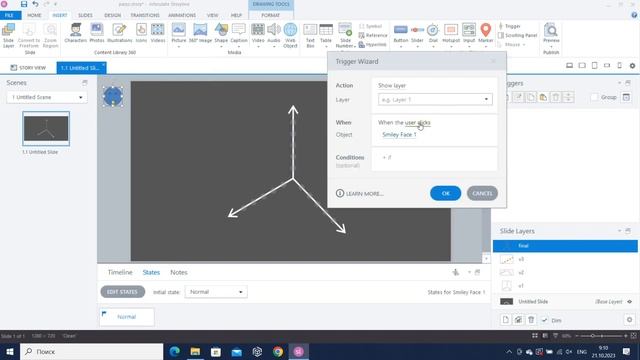Viewport: 640px width, 360px height.
Task: Switch to the TRANSITIONS ribbon tab
Action: pos(145,15)
